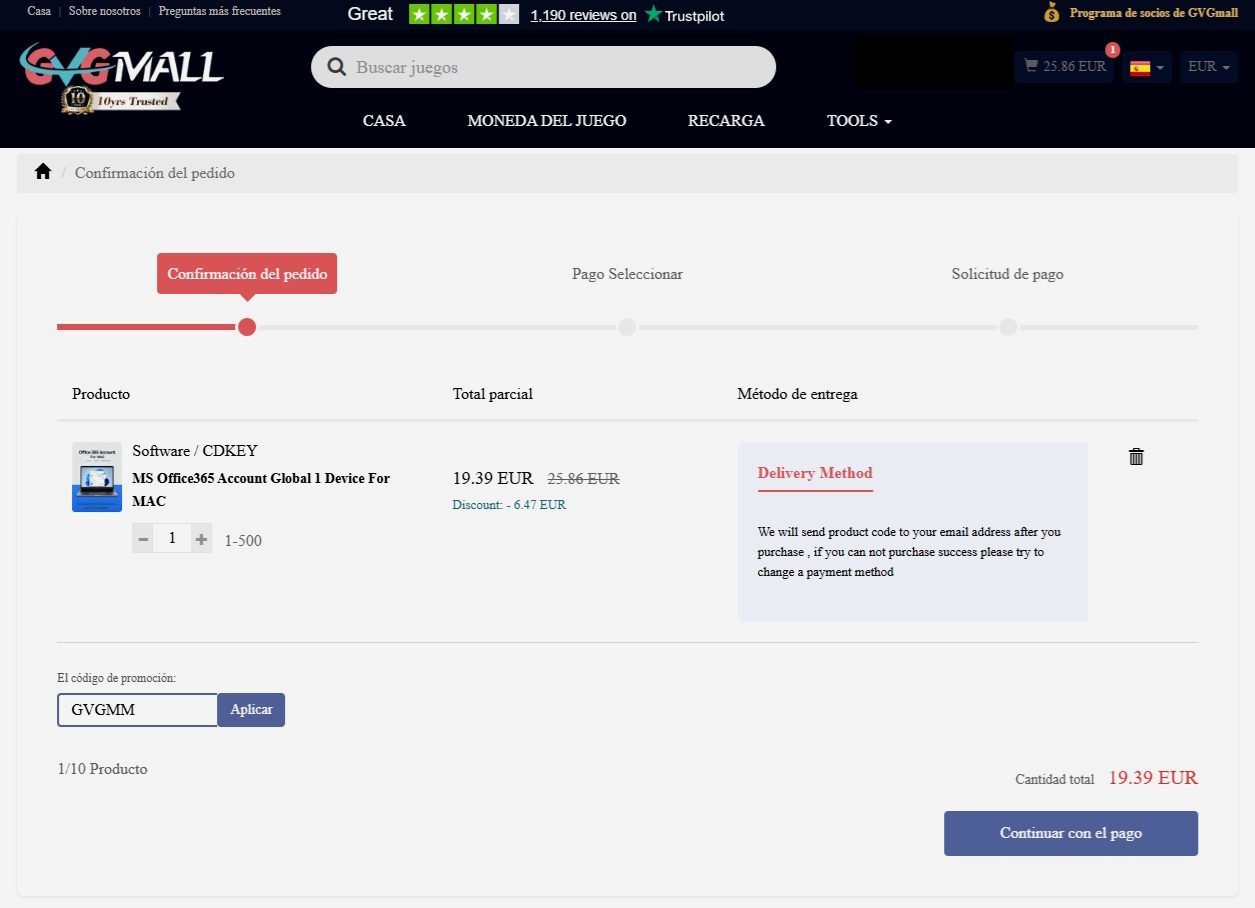Click the quantity input field
The image size is (1255, 908).
pos(172,539)
